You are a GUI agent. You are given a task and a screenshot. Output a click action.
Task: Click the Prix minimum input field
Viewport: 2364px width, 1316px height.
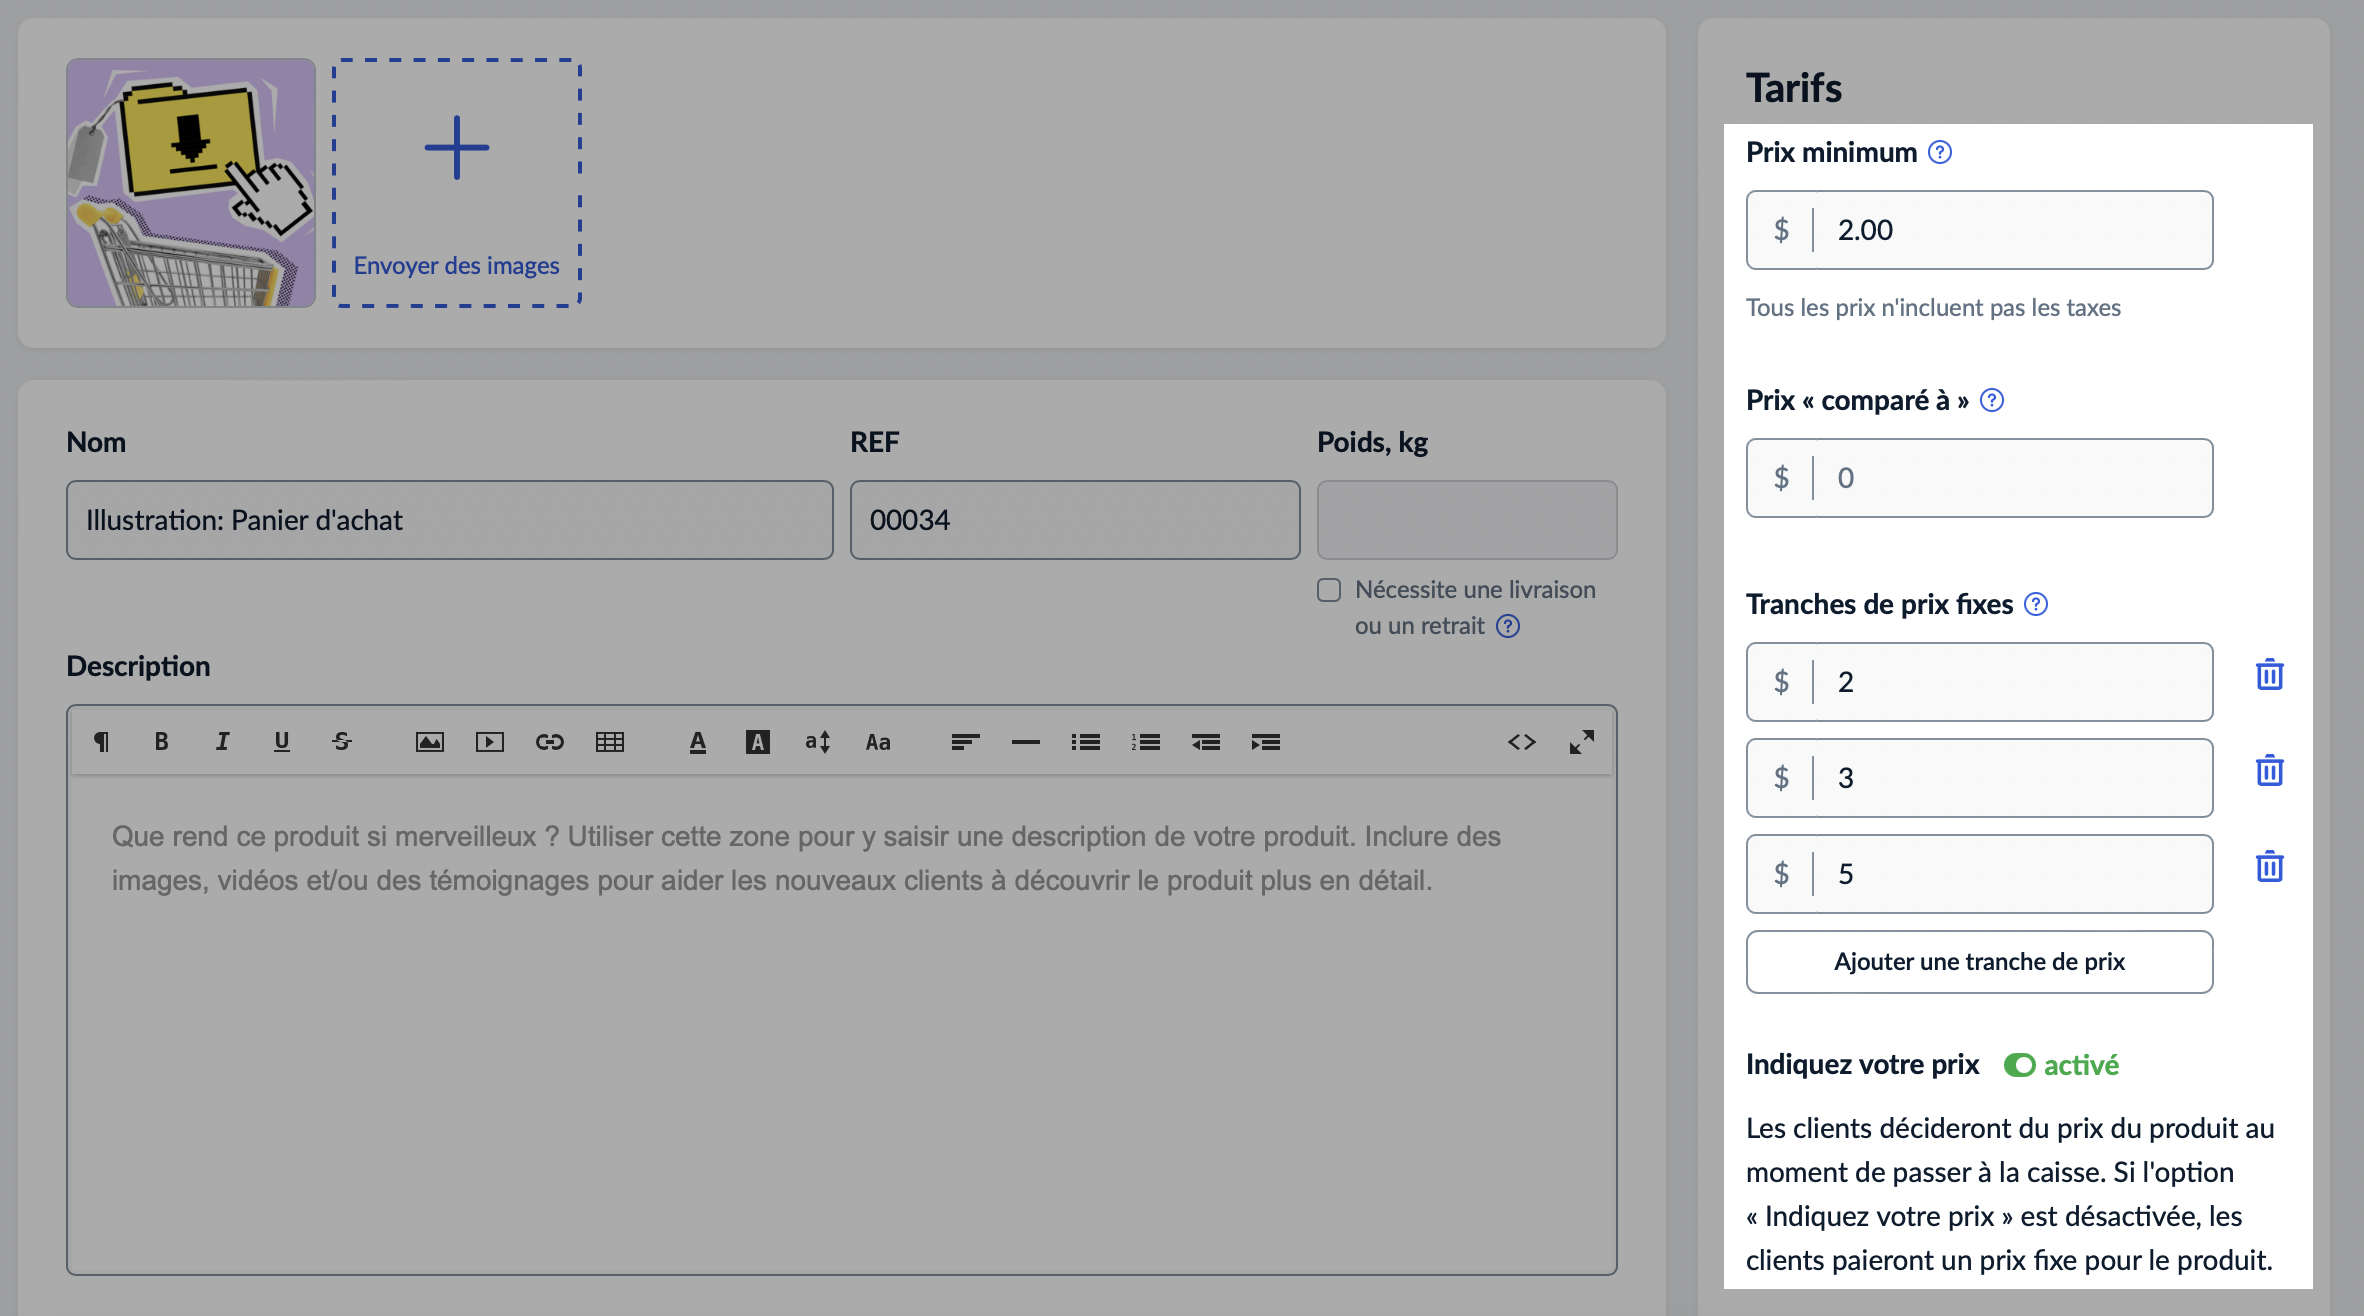(x=2010, y=230)
